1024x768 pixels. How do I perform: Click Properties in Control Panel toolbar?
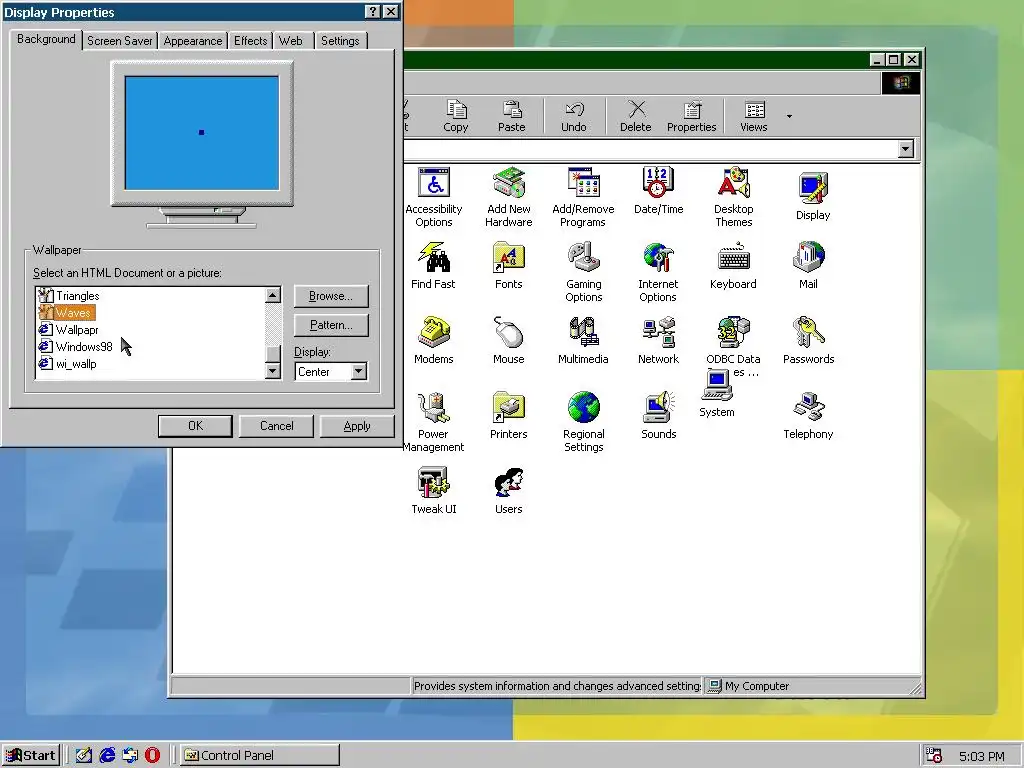692,116
